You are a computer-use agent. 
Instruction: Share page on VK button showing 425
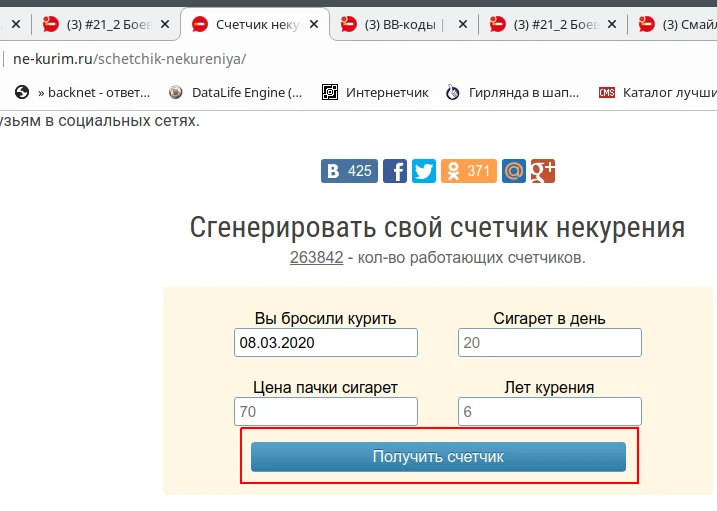pyautogui.click(x=349, y=171)
